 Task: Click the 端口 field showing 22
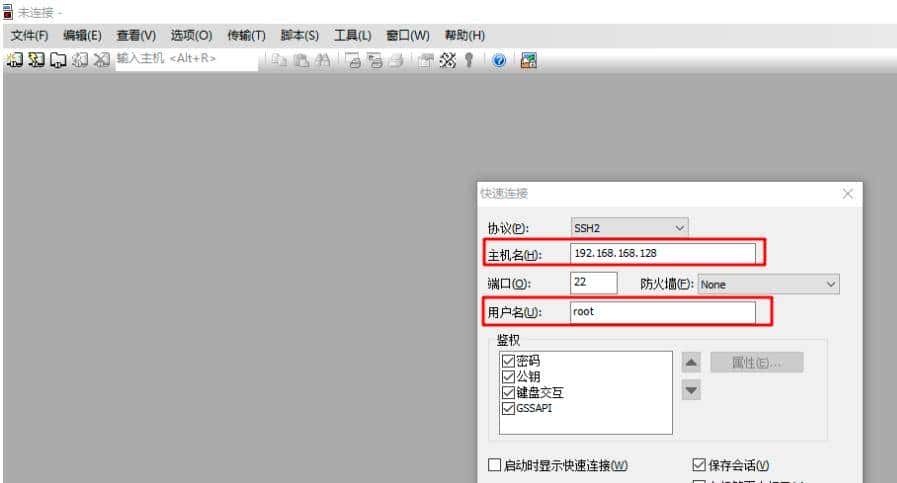point(593,283)
